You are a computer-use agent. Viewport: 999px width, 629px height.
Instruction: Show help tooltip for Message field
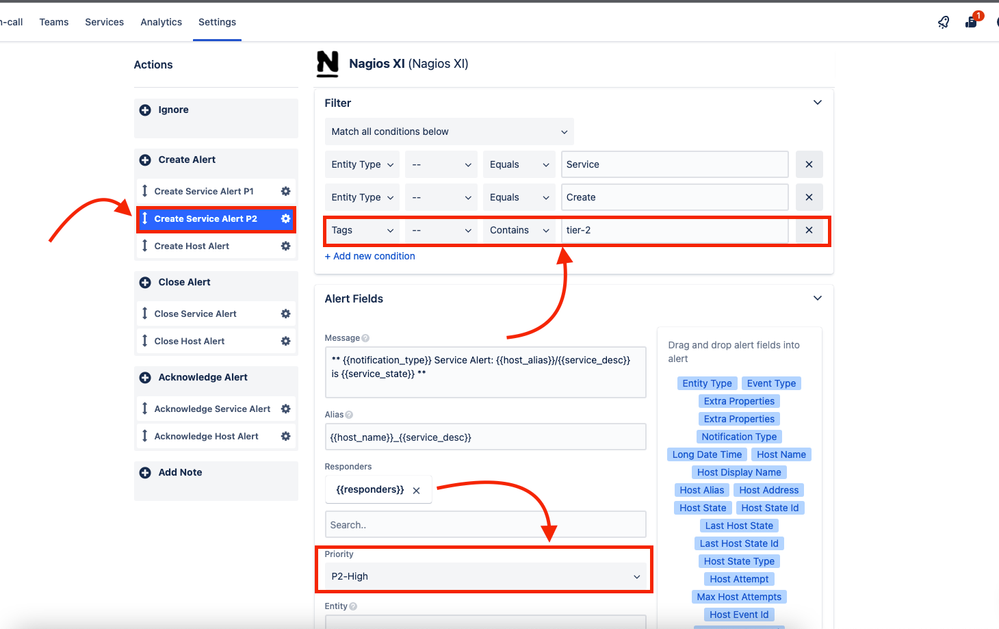365,338
